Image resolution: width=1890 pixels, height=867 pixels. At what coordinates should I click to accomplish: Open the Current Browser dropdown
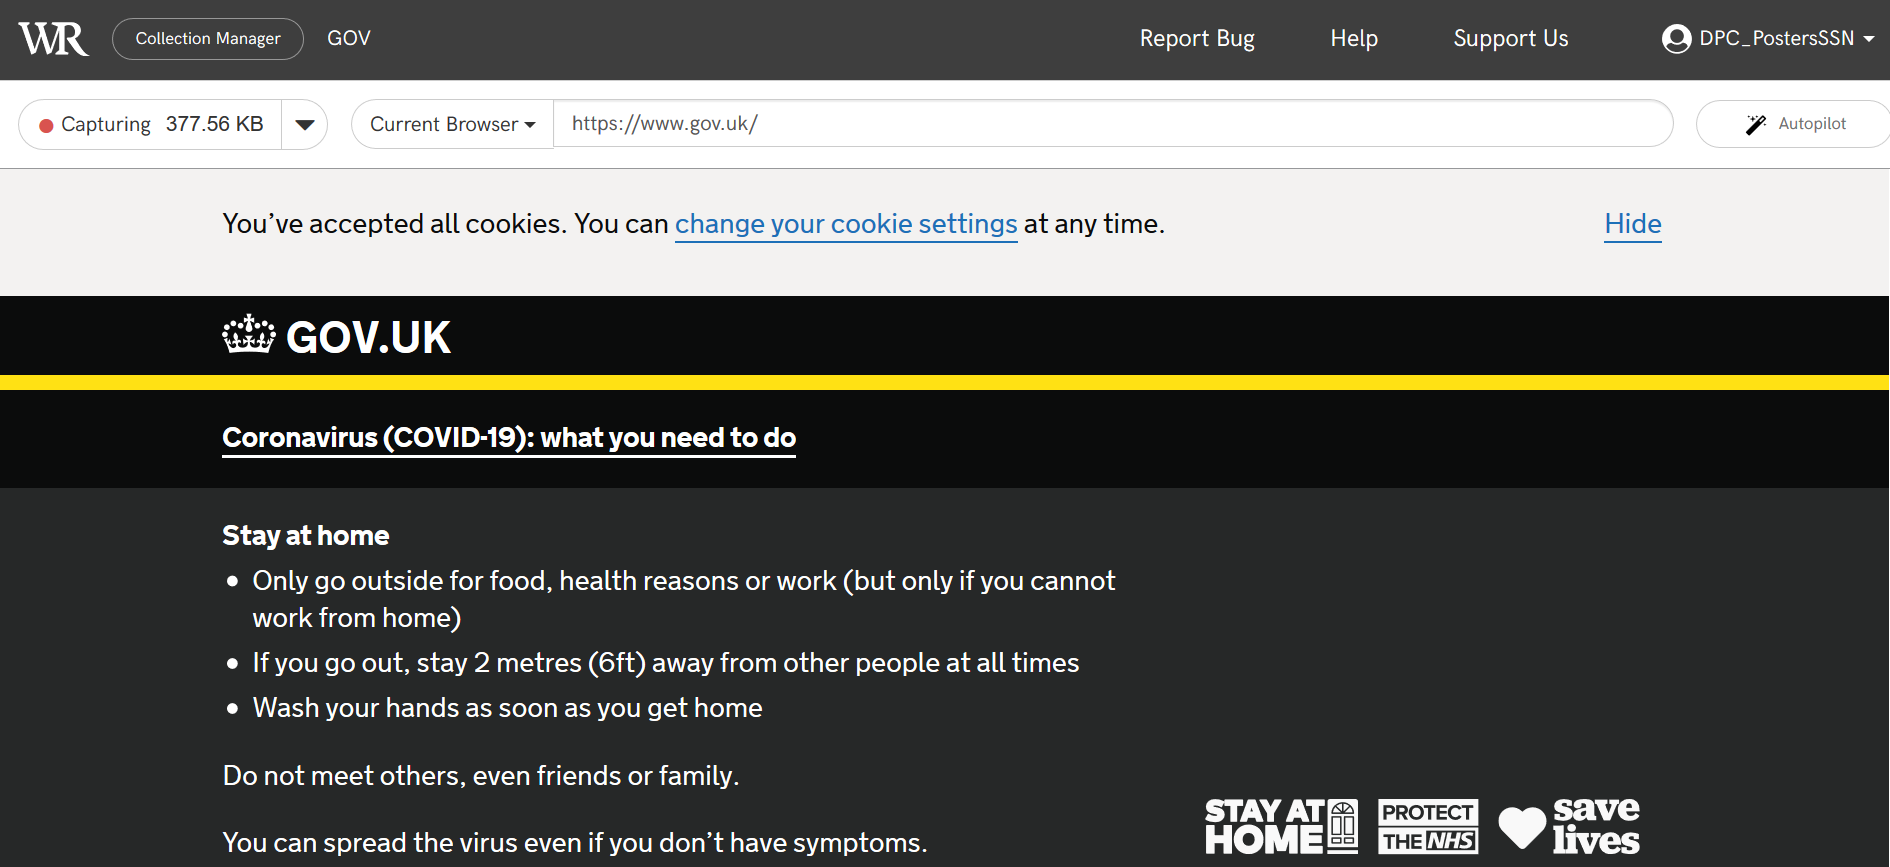(452, 124)
